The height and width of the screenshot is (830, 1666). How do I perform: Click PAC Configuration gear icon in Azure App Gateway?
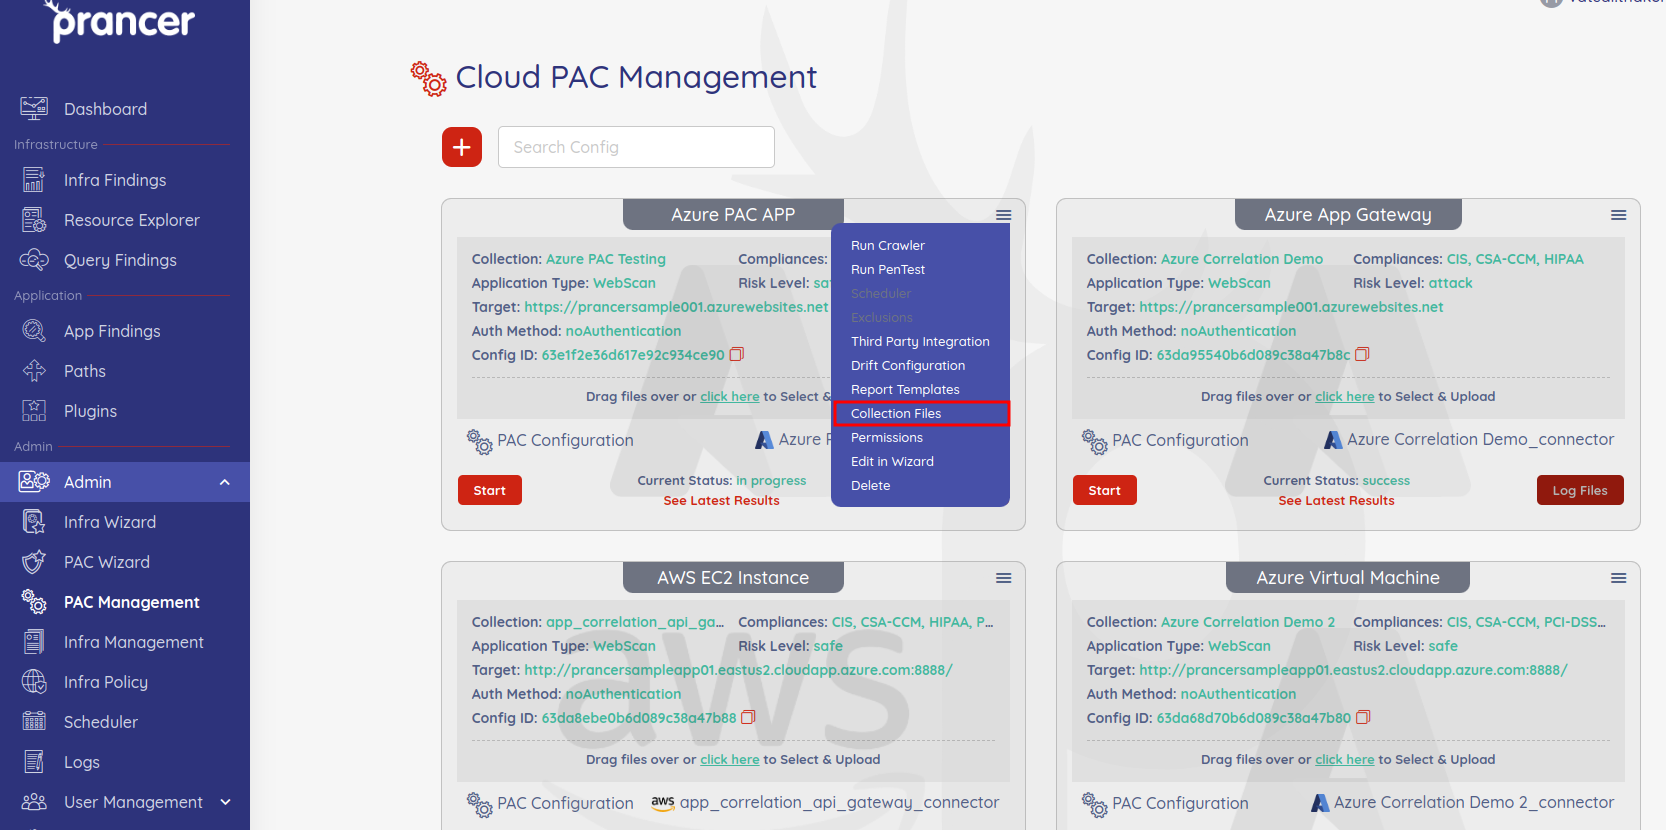coord(1095,441)
